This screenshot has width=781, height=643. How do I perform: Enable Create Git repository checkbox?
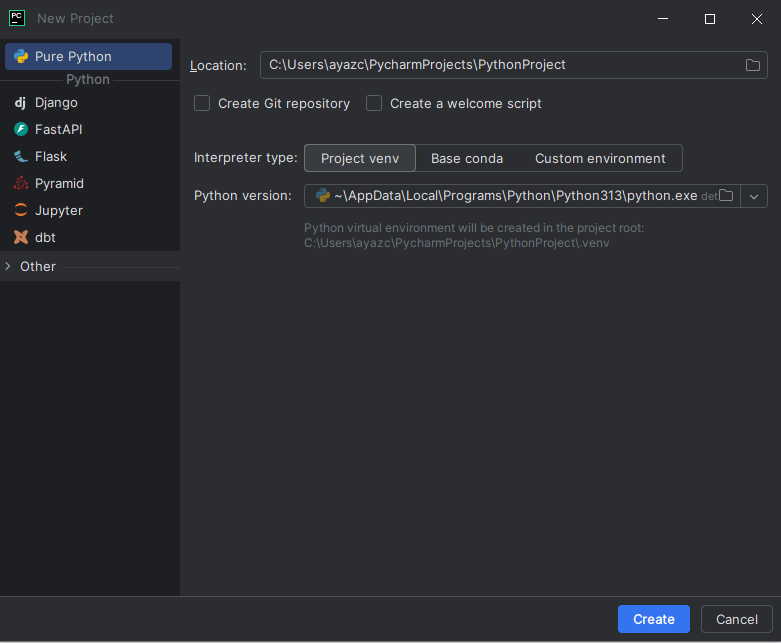click(202, 104)
